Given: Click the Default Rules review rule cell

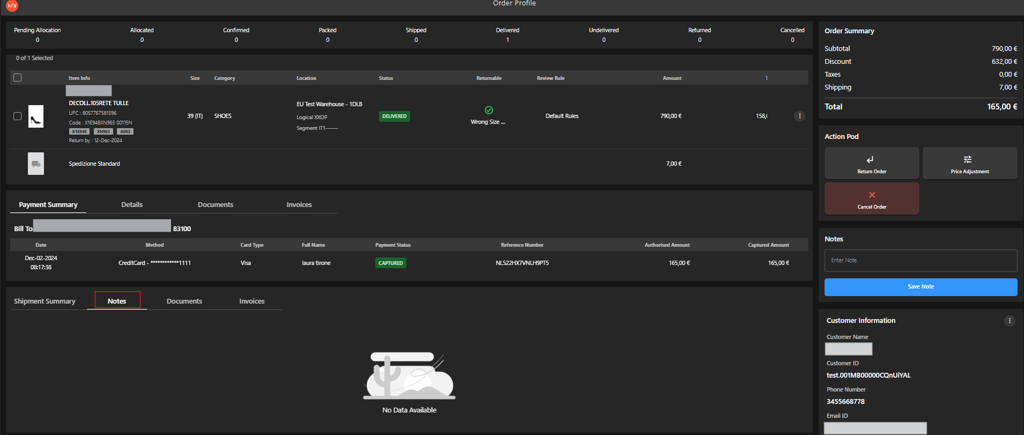Looking at the screenshot, I should tap(562, 116).
